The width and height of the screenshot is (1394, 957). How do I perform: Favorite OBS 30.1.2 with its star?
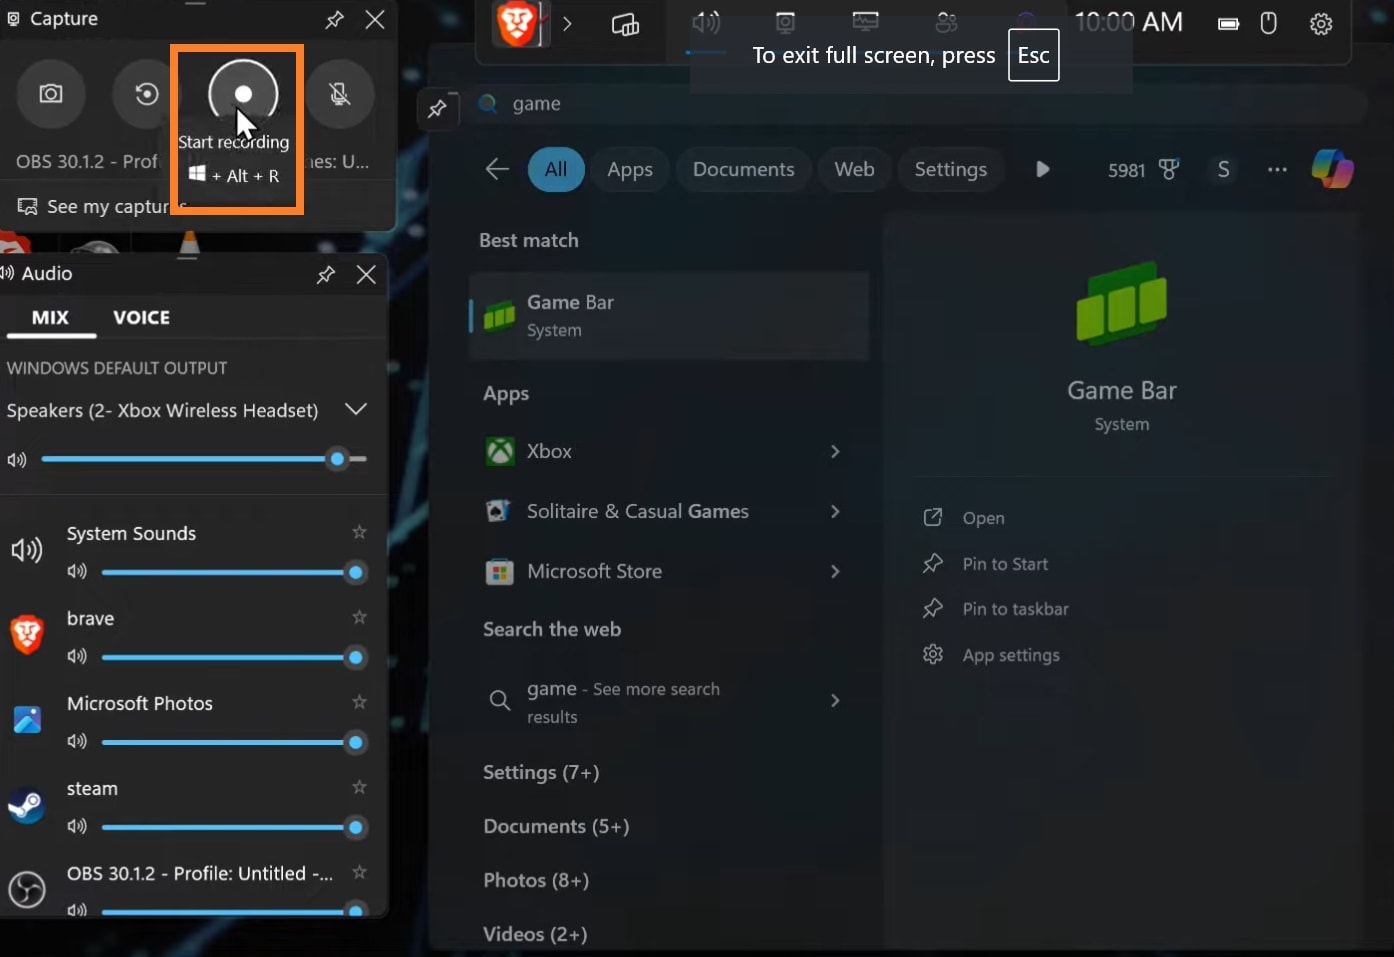[359, 872]
